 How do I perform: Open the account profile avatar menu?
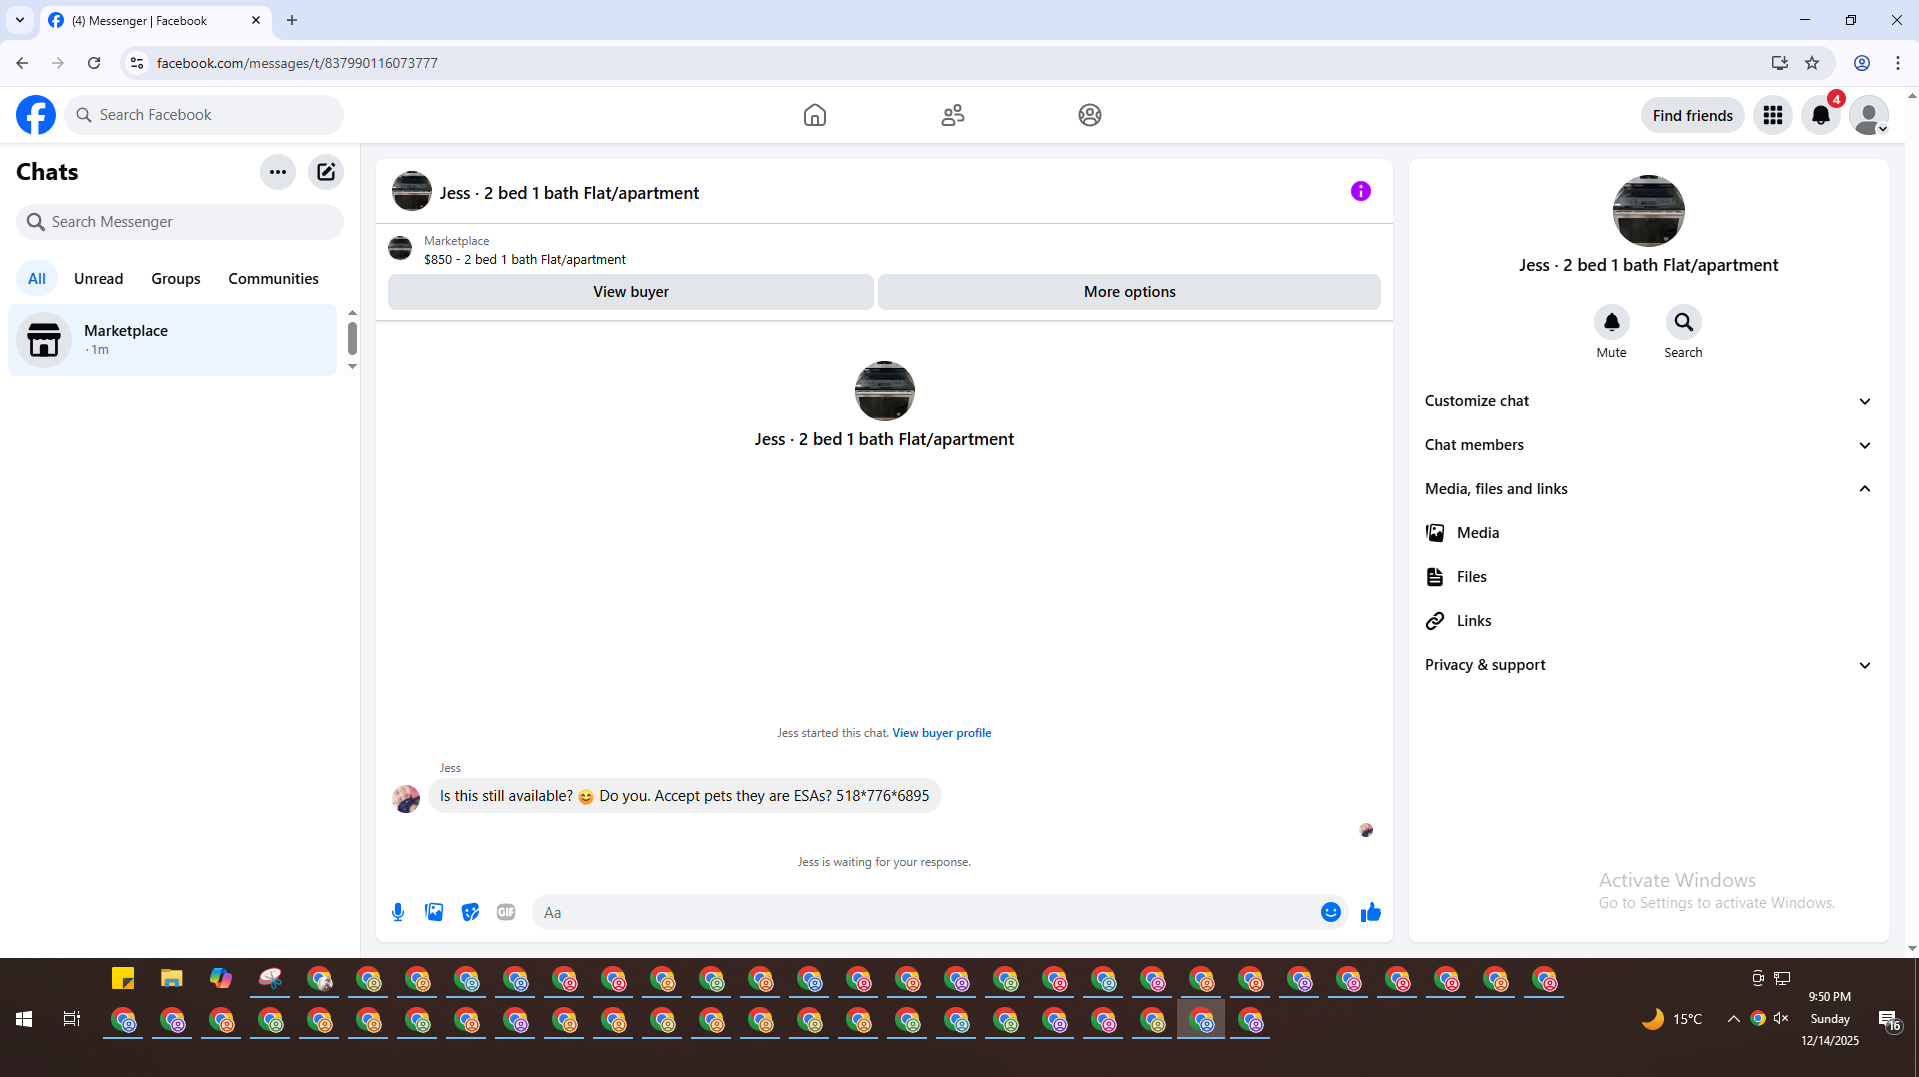point(1868,115)
